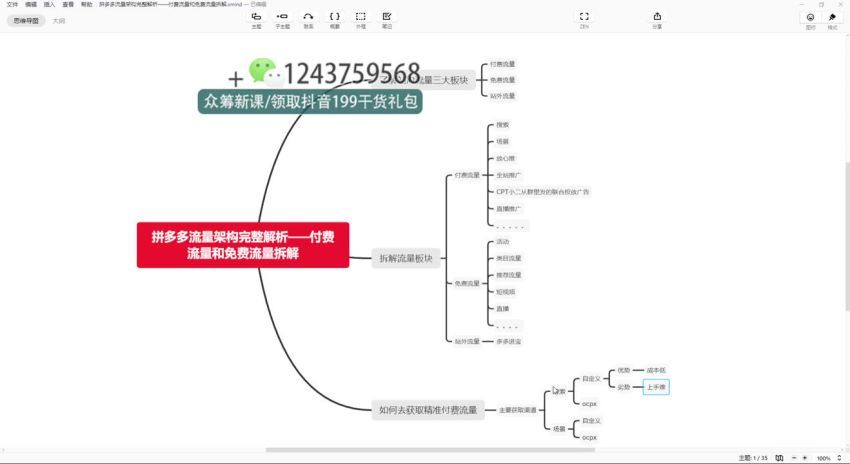850x464 pixels.
Task: Select the 搜索 node under 主要获取渠道
Action: [559, 391]
